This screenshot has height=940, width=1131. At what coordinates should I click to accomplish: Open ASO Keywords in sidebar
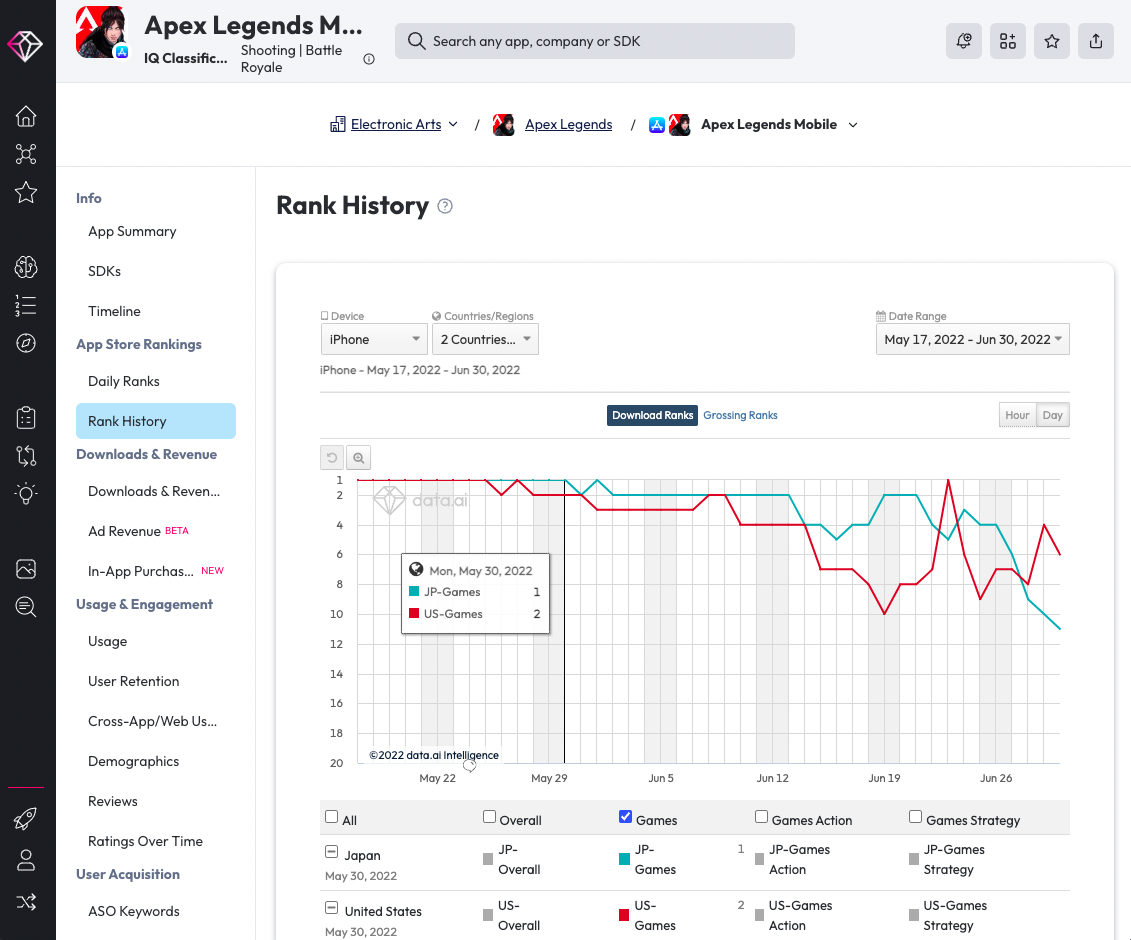133,912
